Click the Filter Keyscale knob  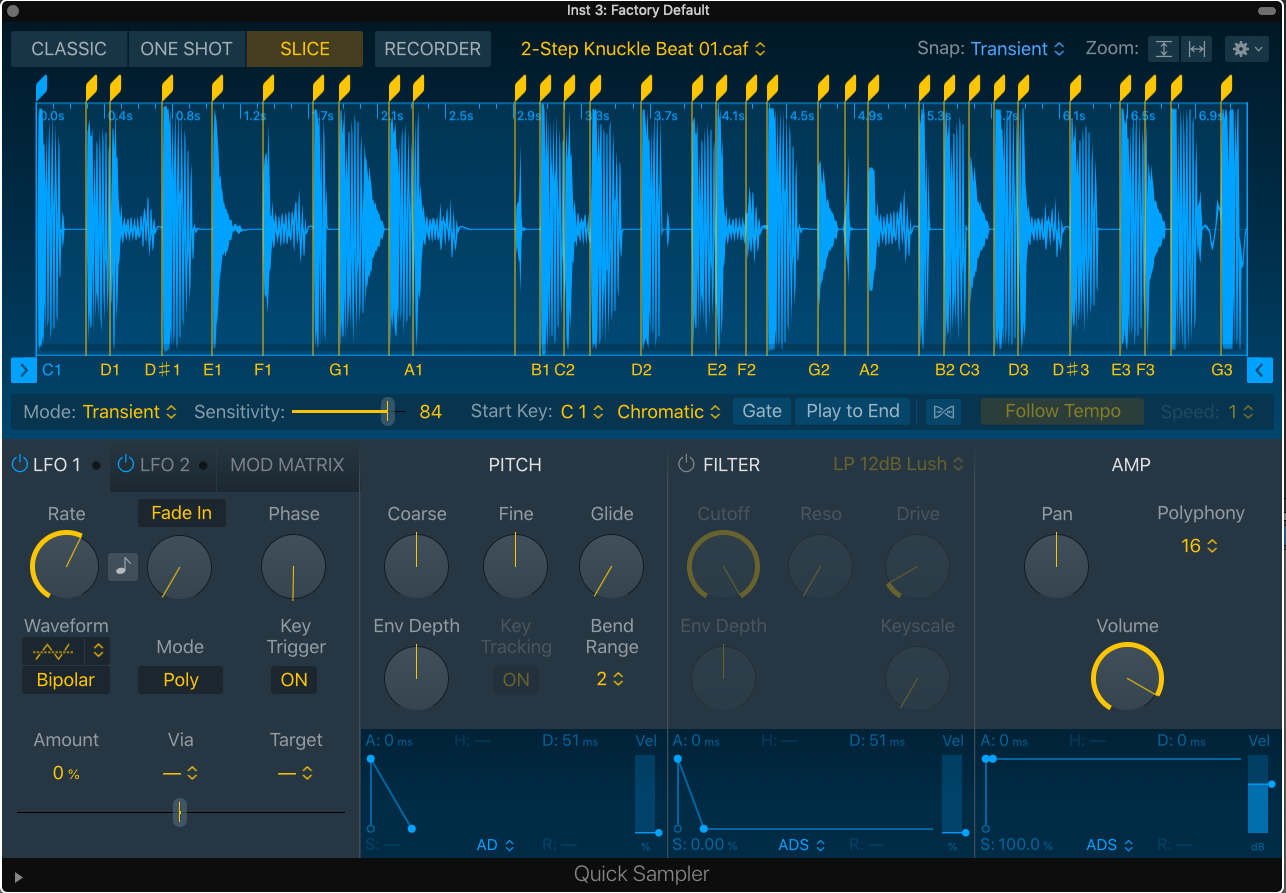click(918, 678)
